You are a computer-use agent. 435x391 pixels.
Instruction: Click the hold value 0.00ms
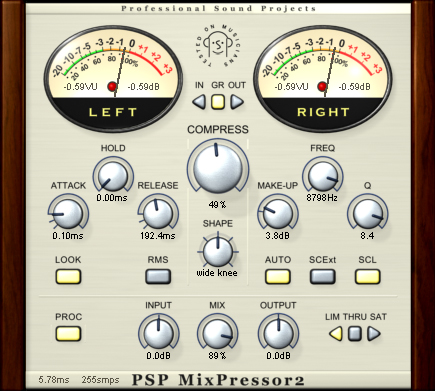[112, 198]
